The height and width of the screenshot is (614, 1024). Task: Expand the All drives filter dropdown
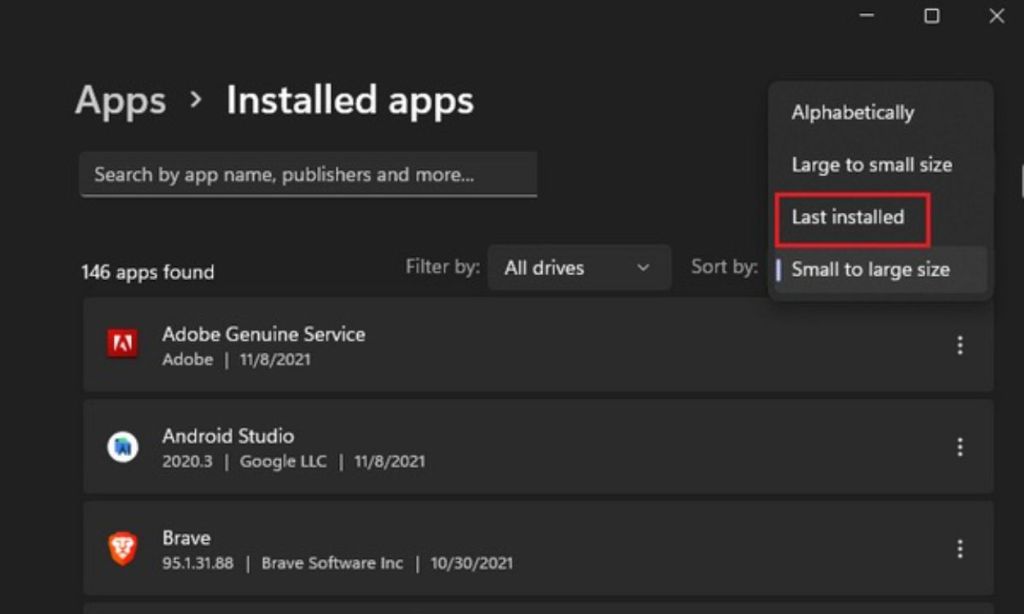(579, 268)
